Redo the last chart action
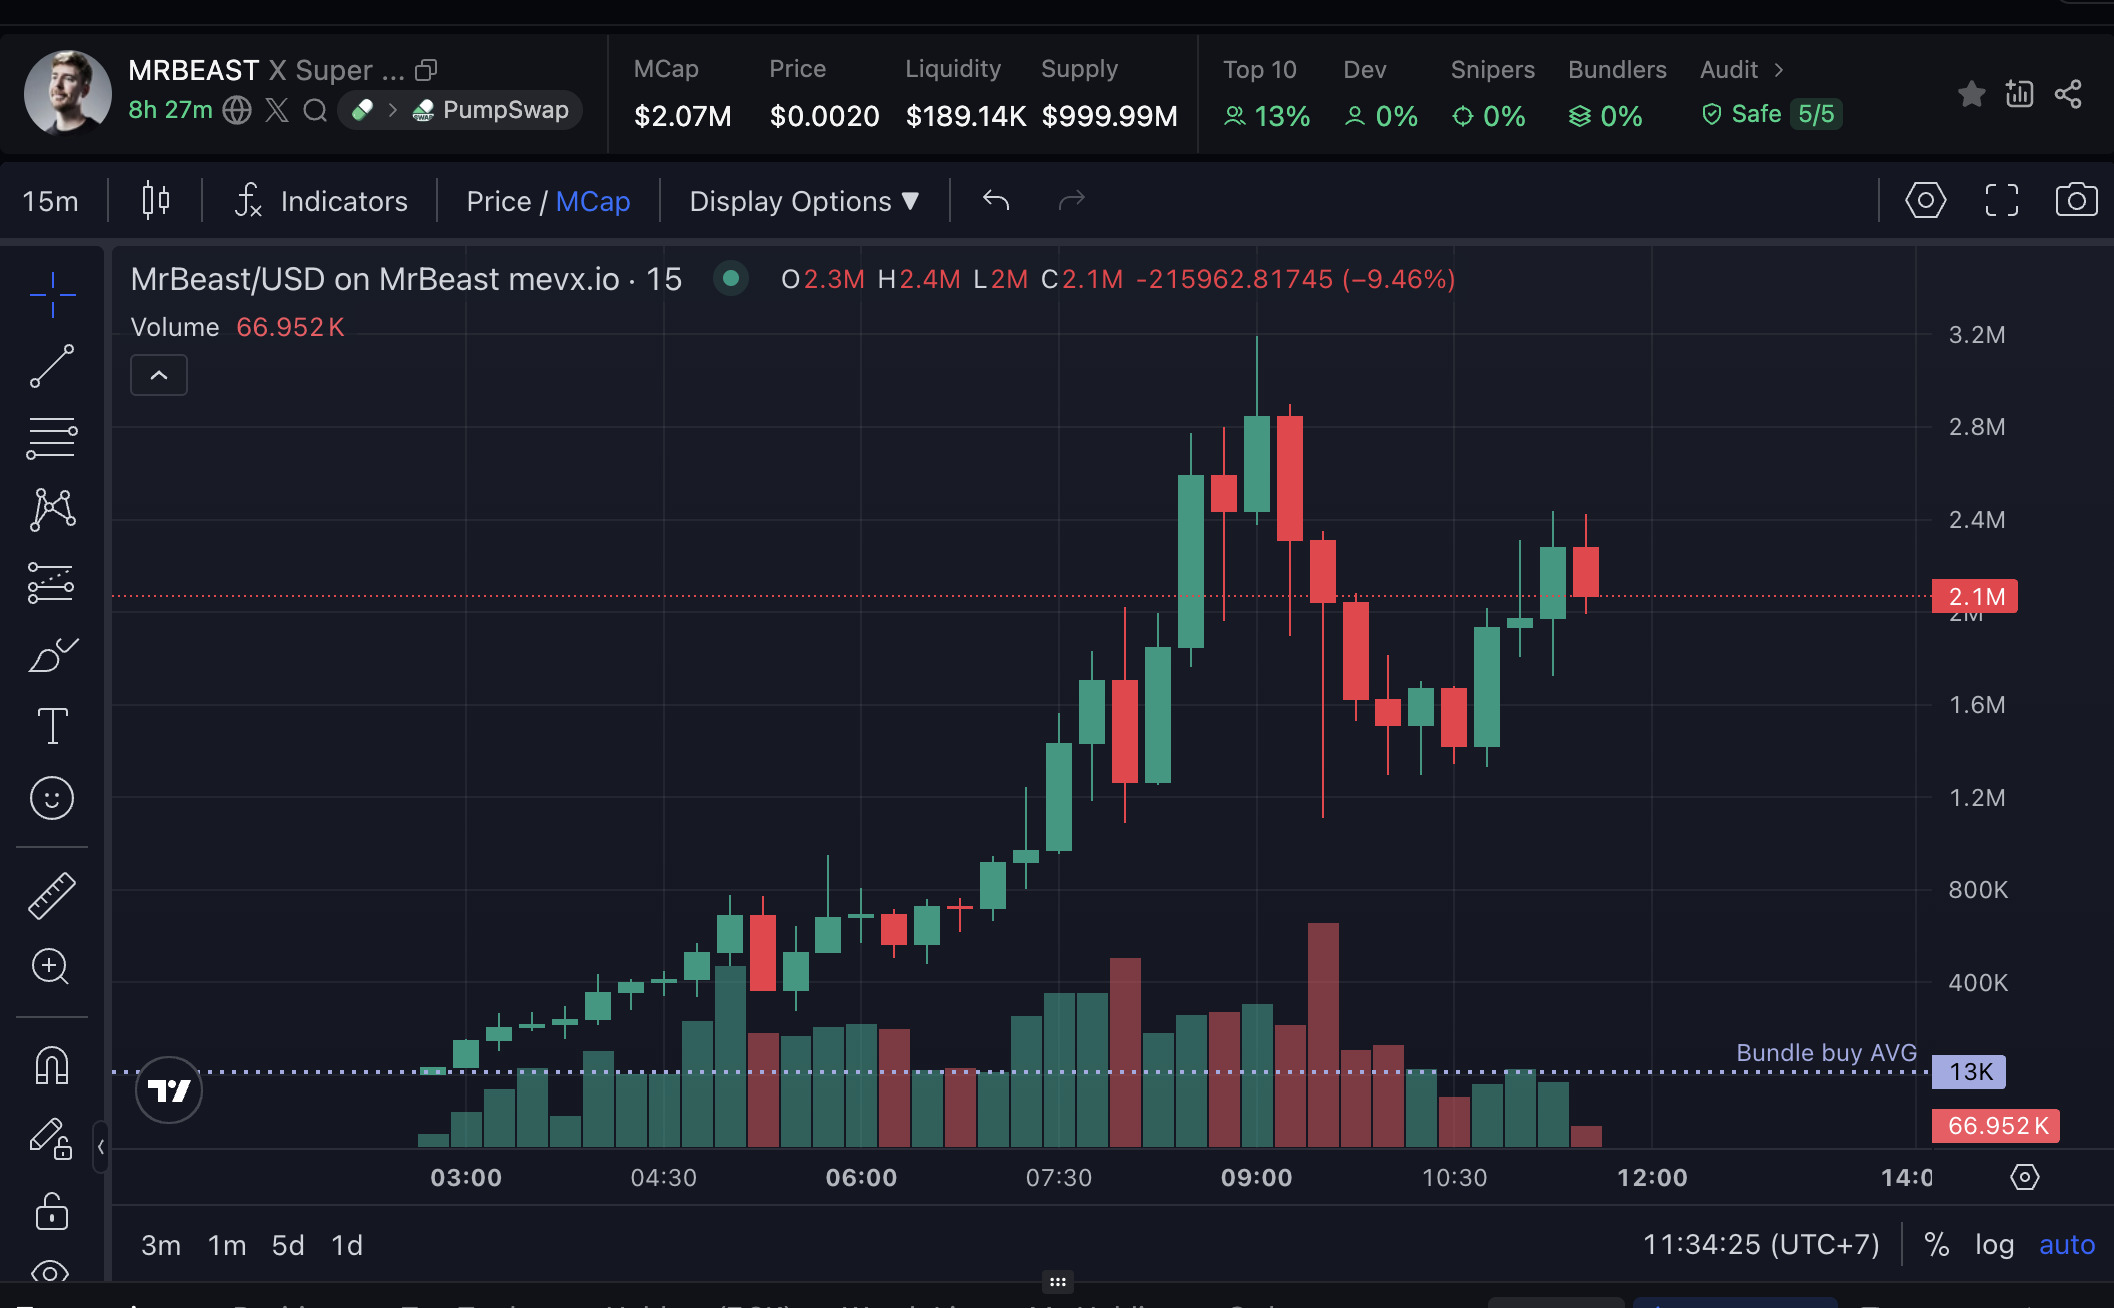The width and height of the screenshot is (2114, 1308). 1072,201
